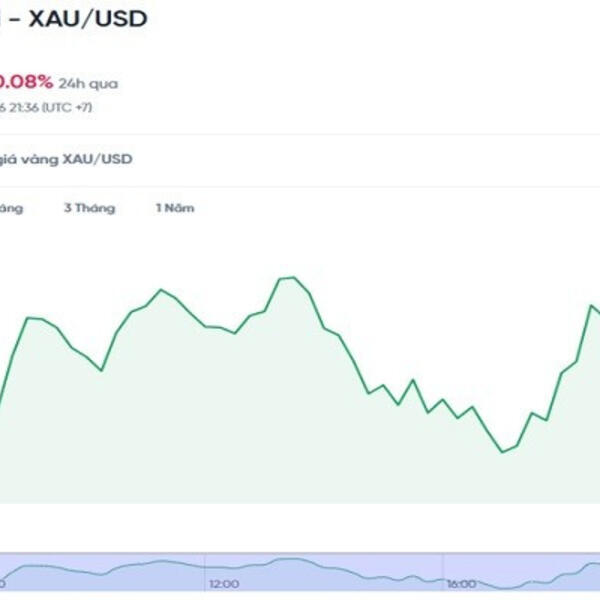
Task: Jump to the 16:00 marker in navigator
Action: click(x=461, y=583)
